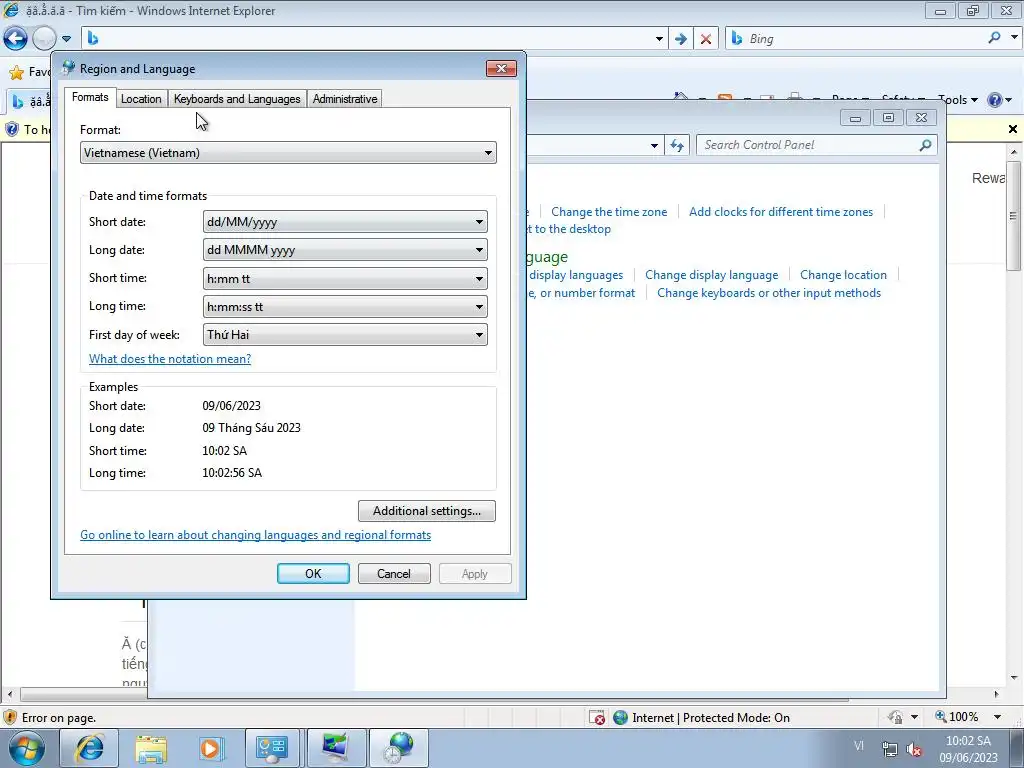Click the Windows Start button
1024x768 pixels.
click(25, 748)
